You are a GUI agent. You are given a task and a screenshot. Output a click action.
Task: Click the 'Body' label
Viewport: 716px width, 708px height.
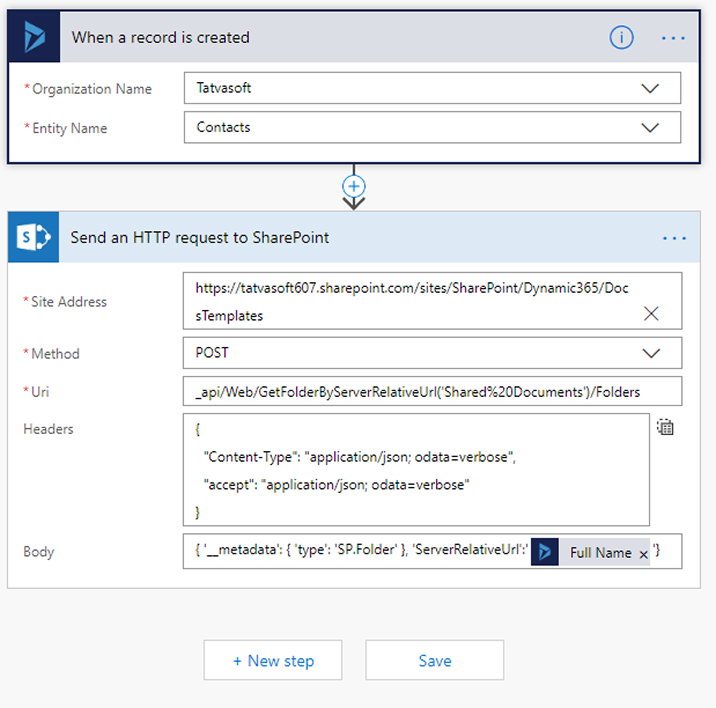[39, 552]
